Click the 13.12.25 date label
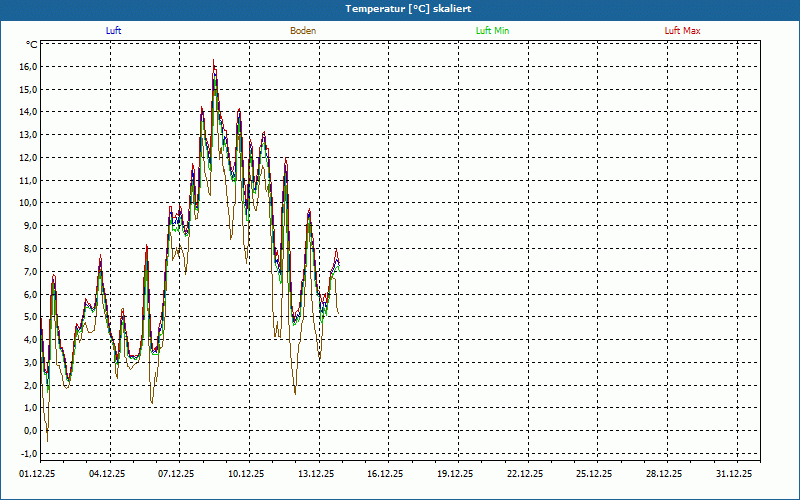The width and height of the screenshot is (800, 500). pyautogui.click(x=316, y=474)
